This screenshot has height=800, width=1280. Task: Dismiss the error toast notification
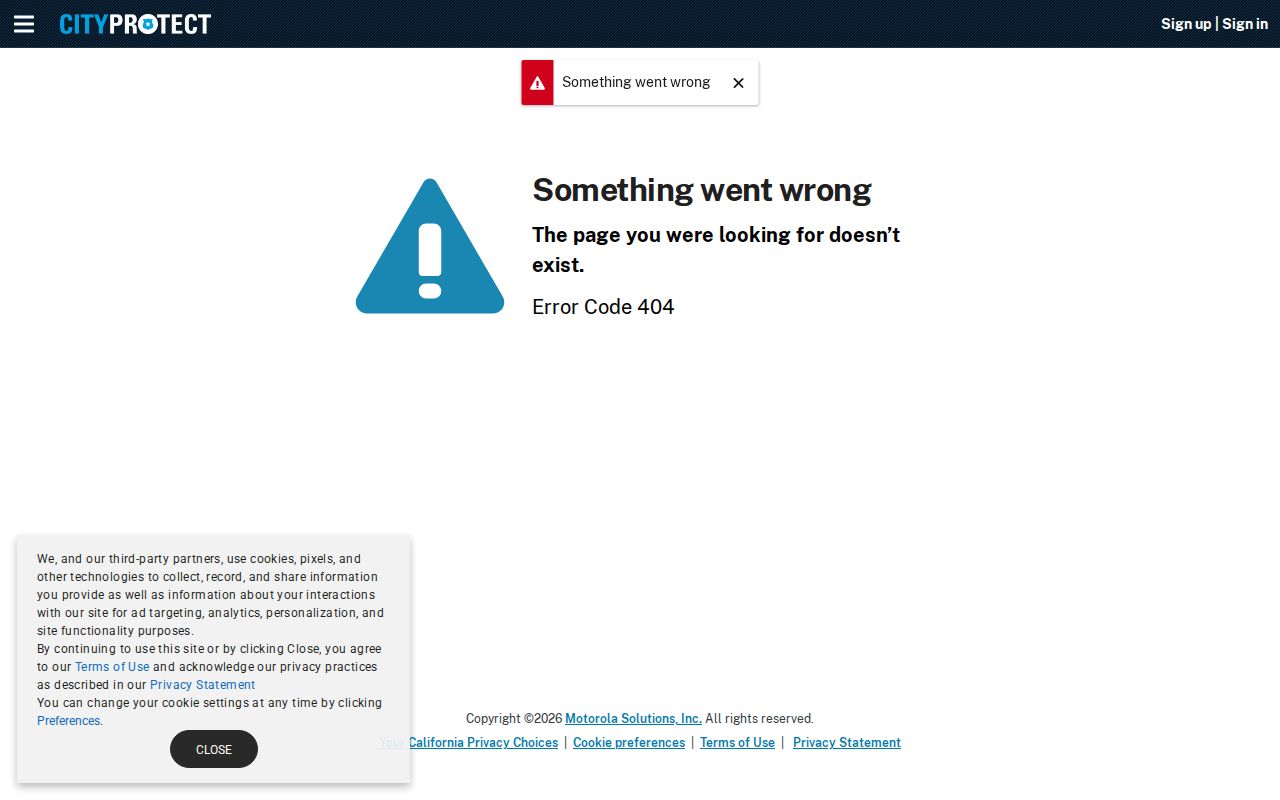pos(738,83)
